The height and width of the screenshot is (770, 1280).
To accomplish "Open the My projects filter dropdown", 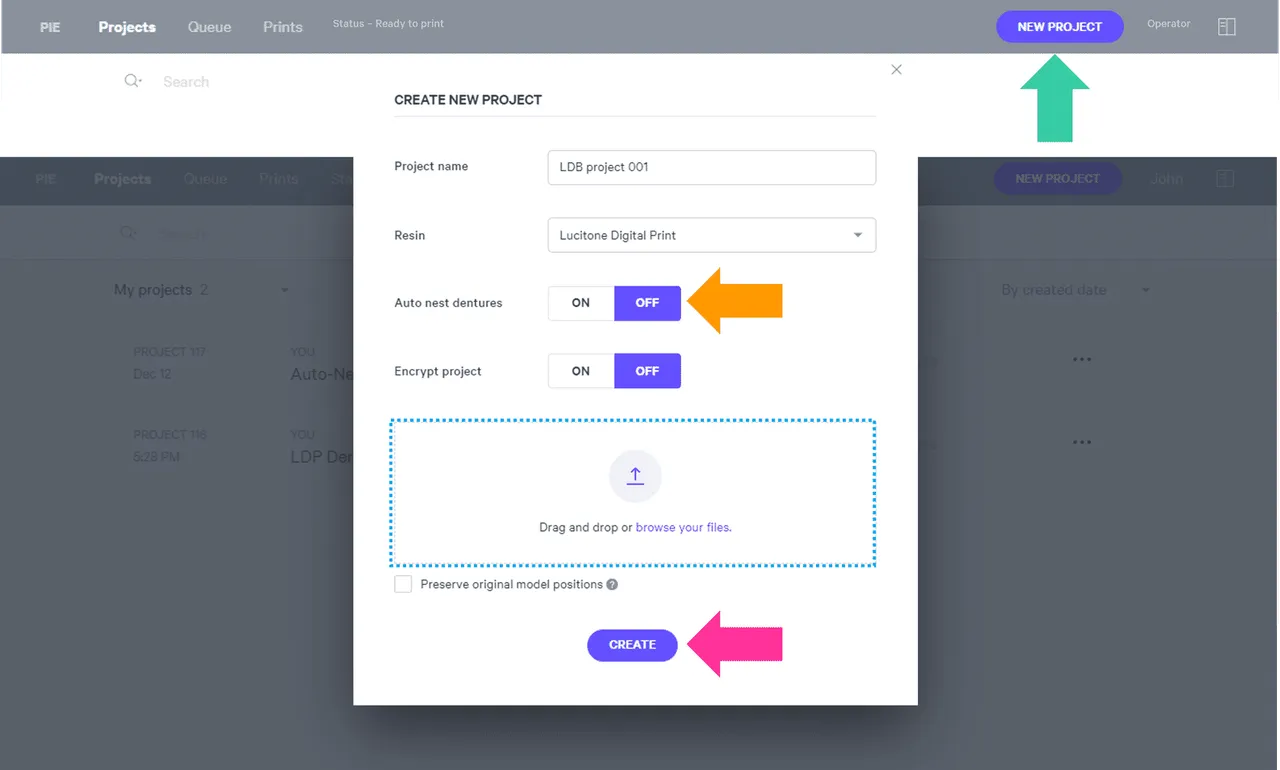I will click(284, 290).
